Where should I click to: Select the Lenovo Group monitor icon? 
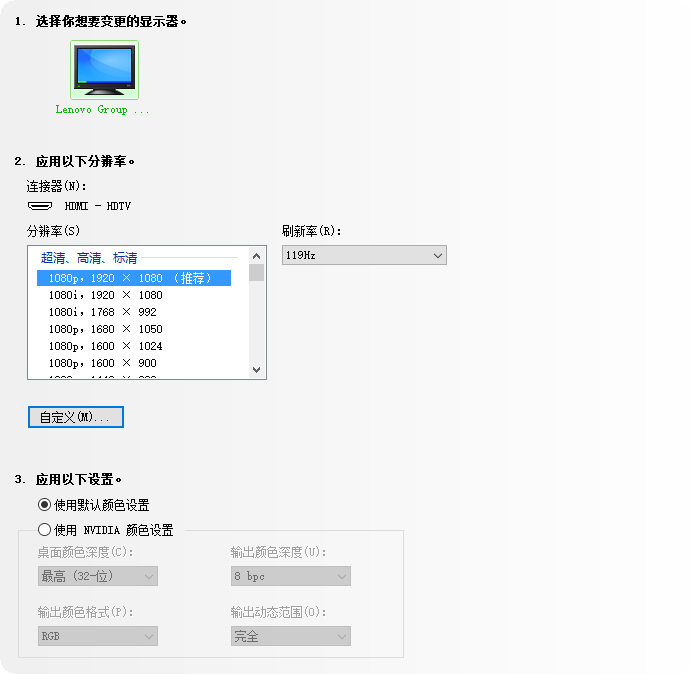tap(104, 68)
